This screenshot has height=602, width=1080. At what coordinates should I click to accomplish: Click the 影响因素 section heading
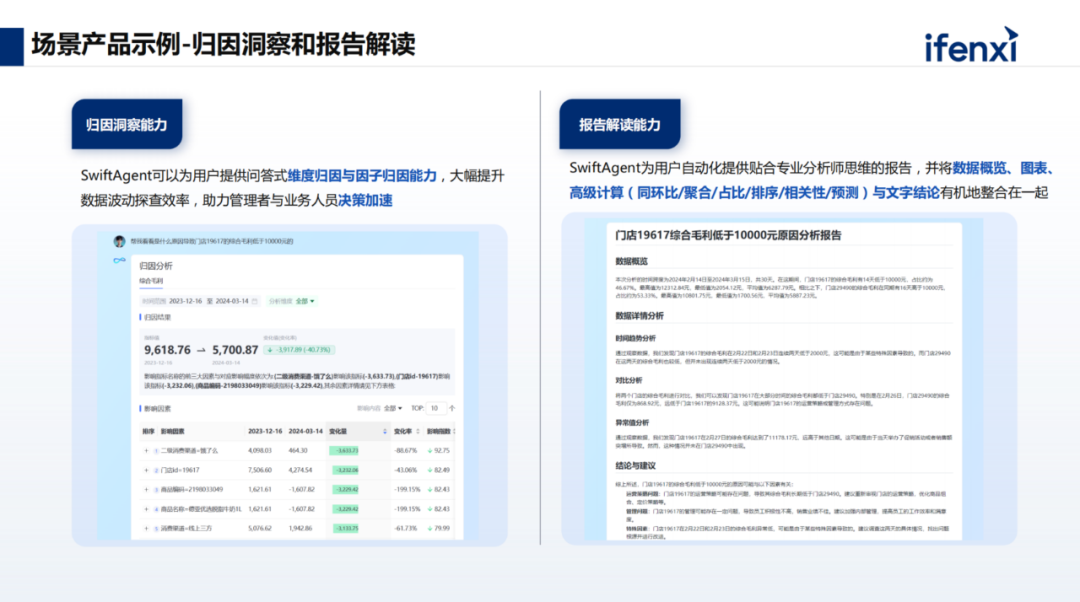(158, 408)
